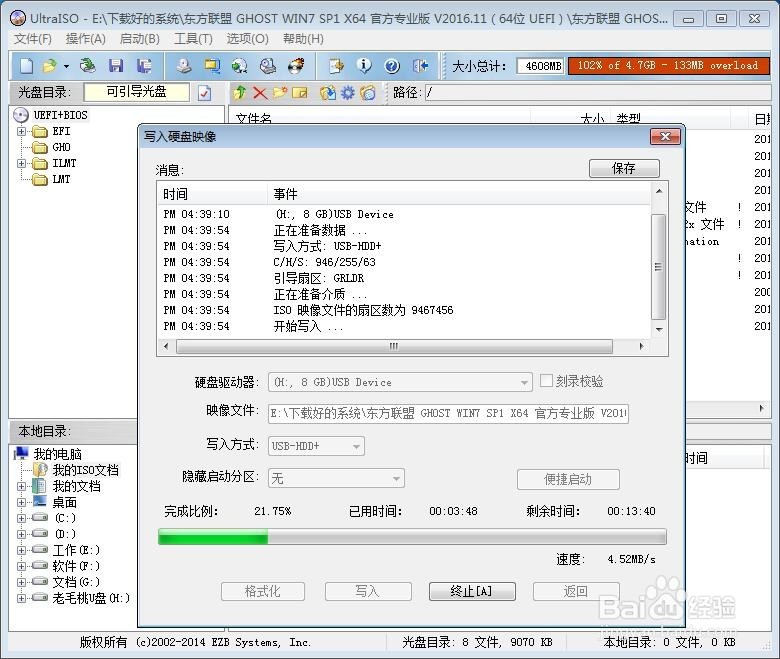Select 我的ISO文档 in local tree
The width and height of the screenshot is (780, 659).
coord(86,470)
